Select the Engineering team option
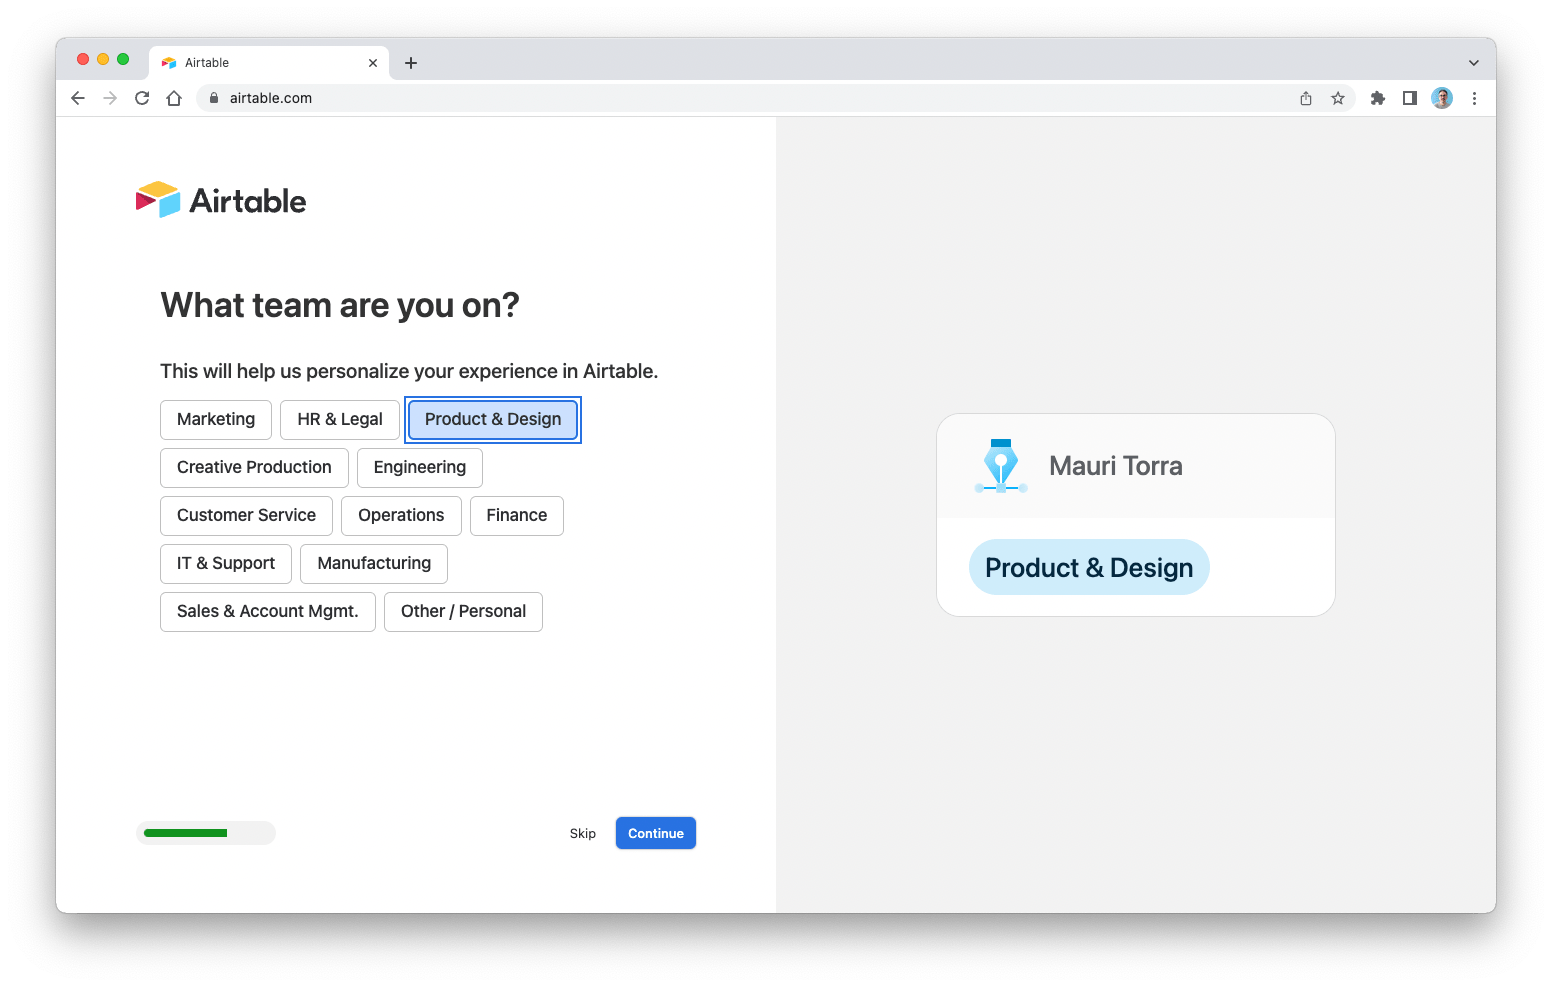Image resolution: width=1552 pixels, height=987 pixels. click(x=419, y=467)
